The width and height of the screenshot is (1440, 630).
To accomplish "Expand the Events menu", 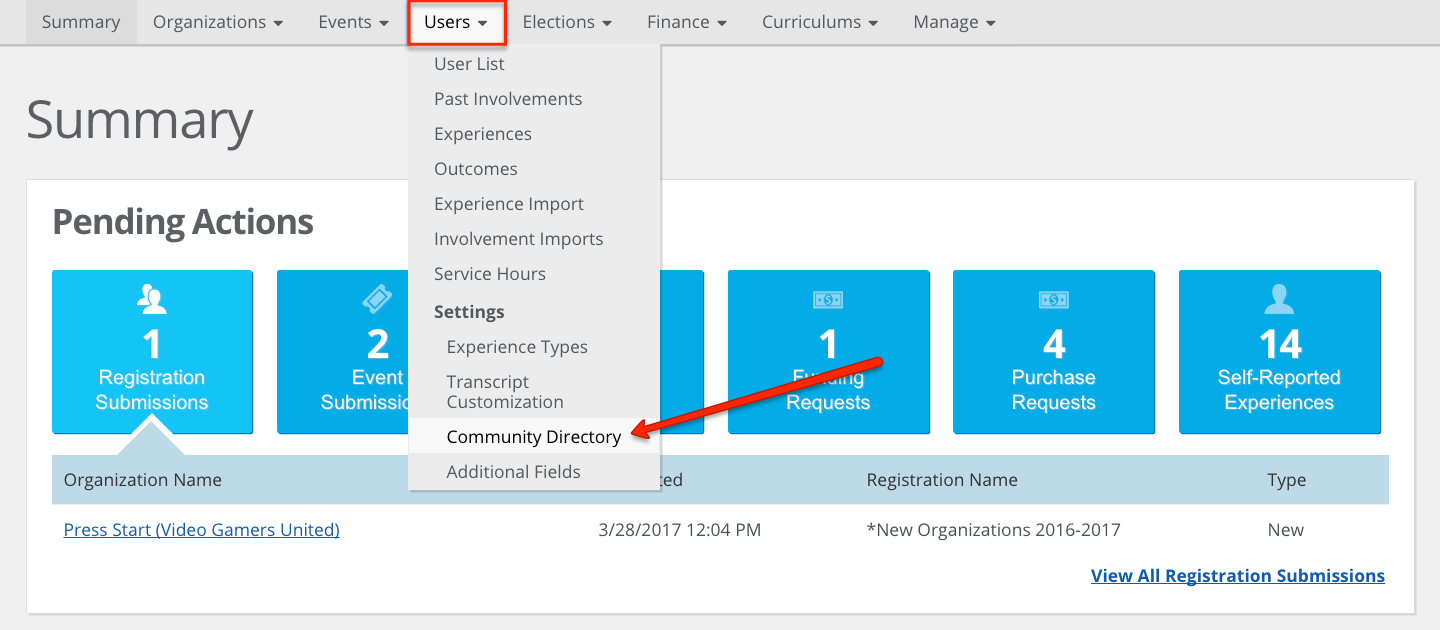I will point(353,22).
